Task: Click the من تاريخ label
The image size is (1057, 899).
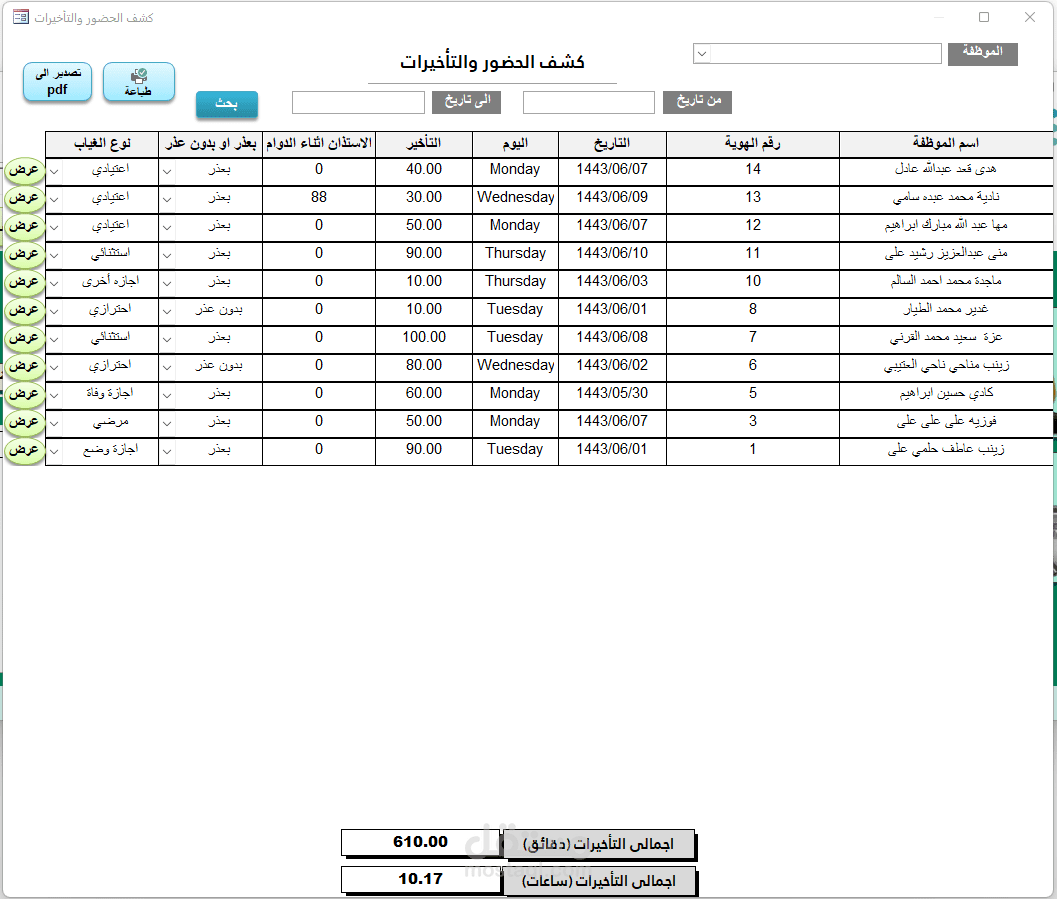Action: pos(697,102)
